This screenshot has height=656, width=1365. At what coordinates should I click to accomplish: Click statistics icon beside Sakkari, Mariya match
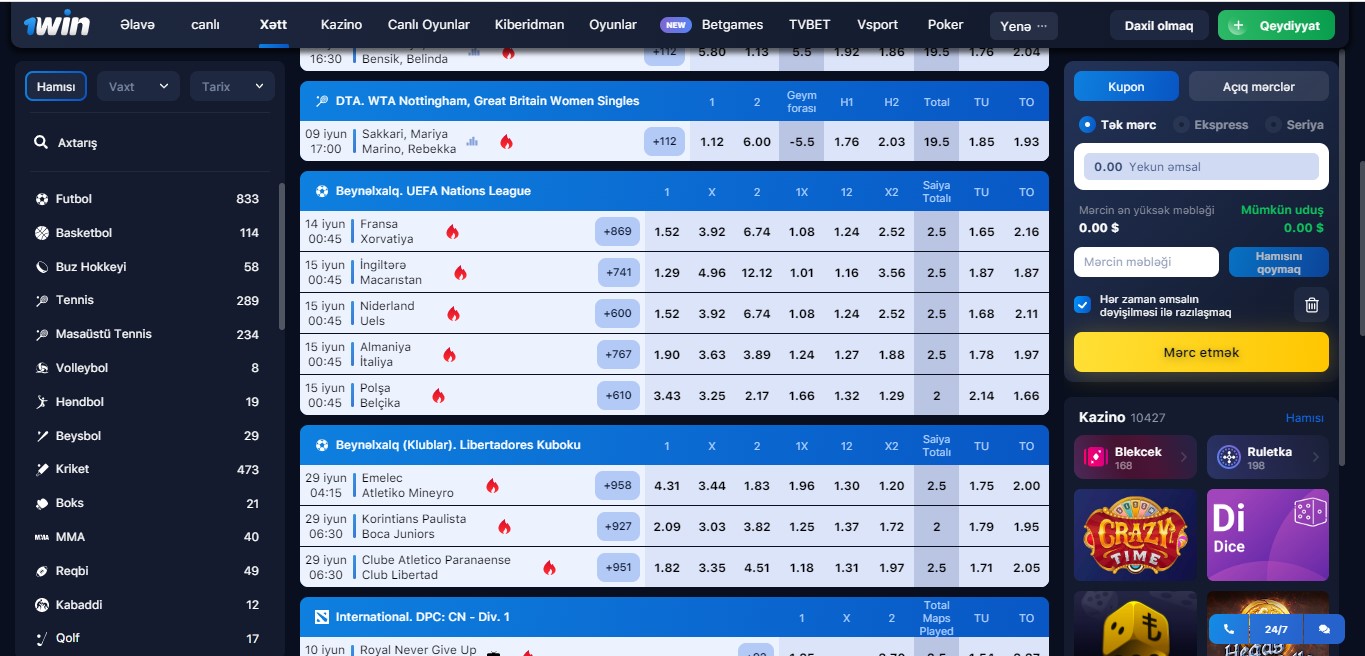473,142
